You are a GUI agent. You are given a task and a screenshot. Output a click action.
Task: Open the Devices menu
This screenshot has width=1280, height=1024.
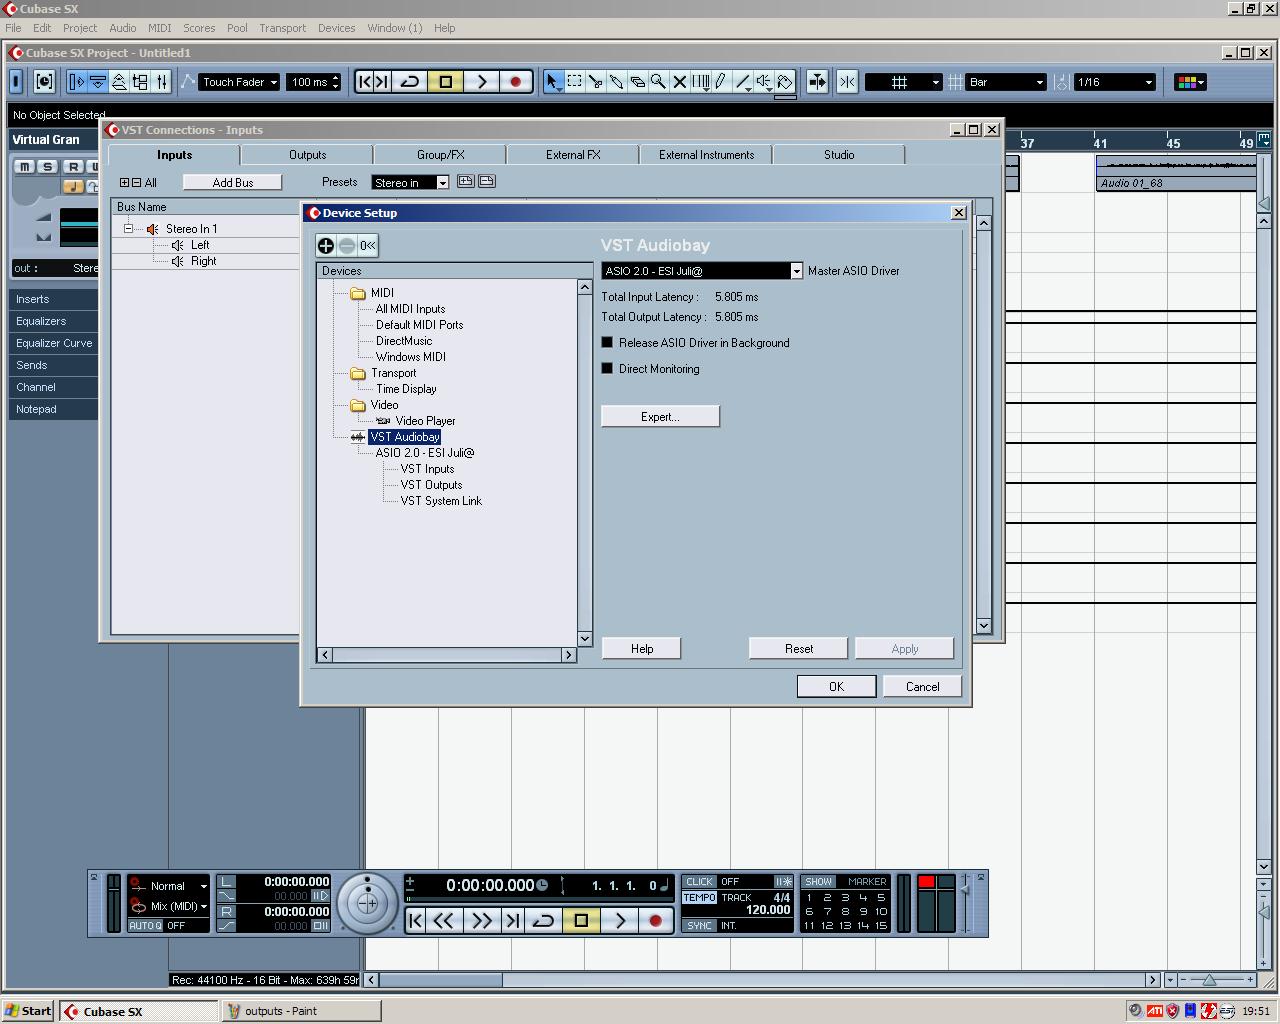pos(336,28)
